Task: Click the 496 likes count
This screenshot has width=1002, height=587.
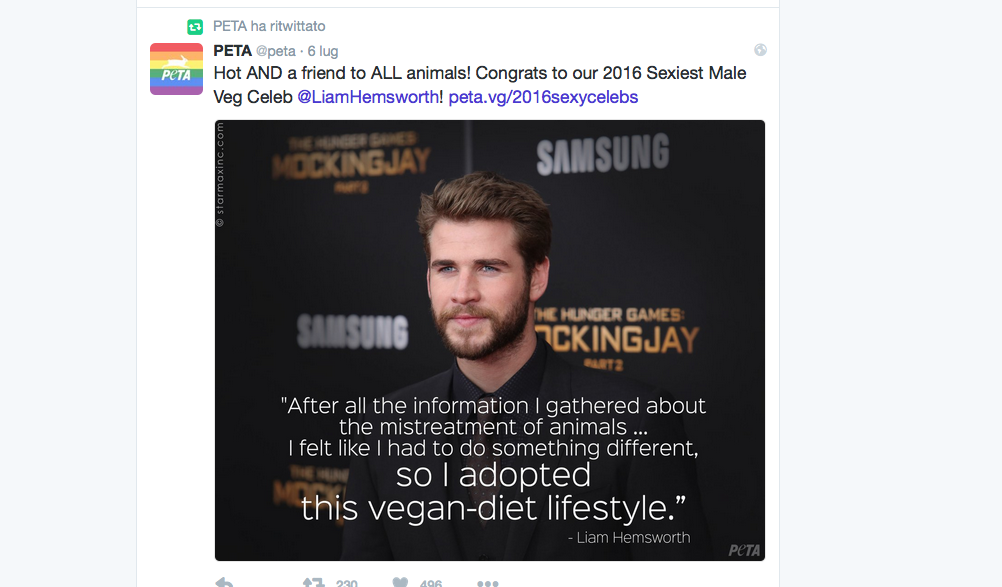Action: [x=431, y=583]
